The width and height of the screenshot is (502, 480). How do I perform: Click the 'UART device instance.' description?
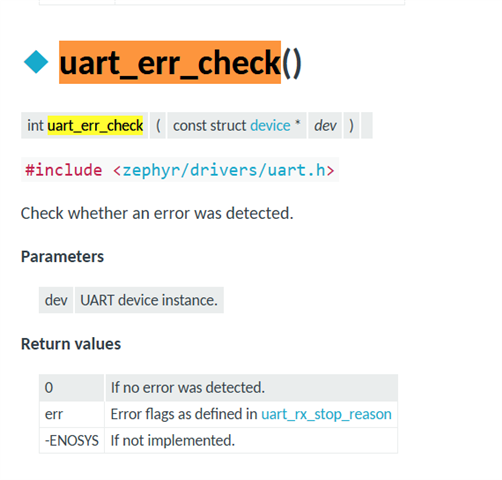point(149,300)
